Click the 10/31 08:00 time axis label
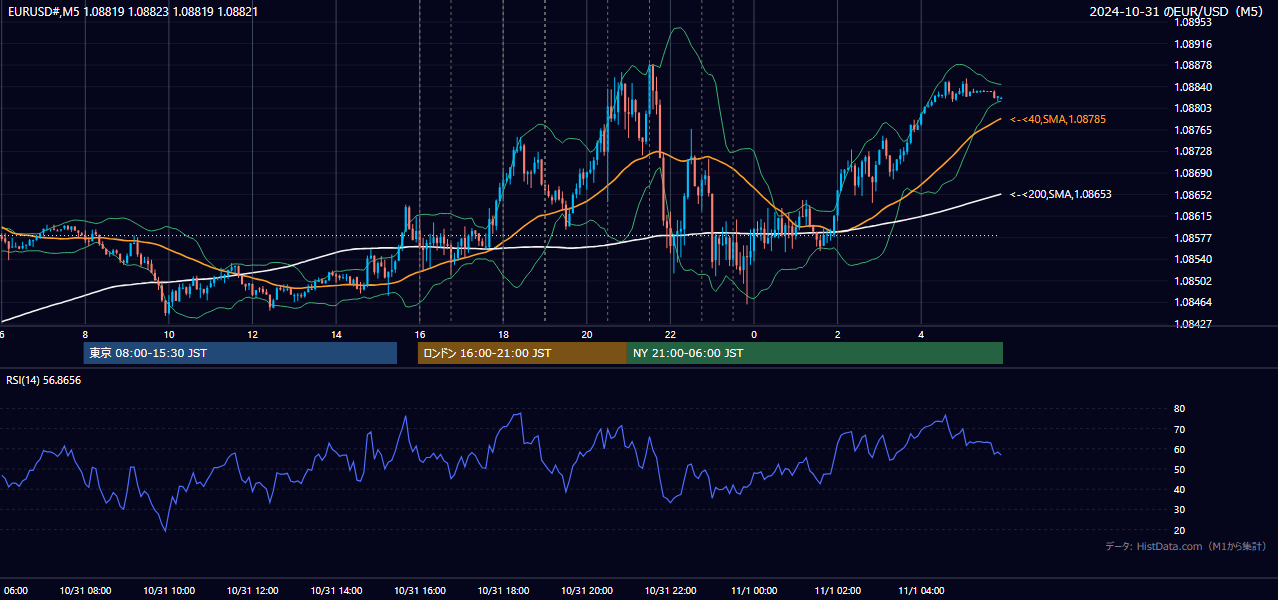This screenshot has width=1278, height=600. coord(85,591)
